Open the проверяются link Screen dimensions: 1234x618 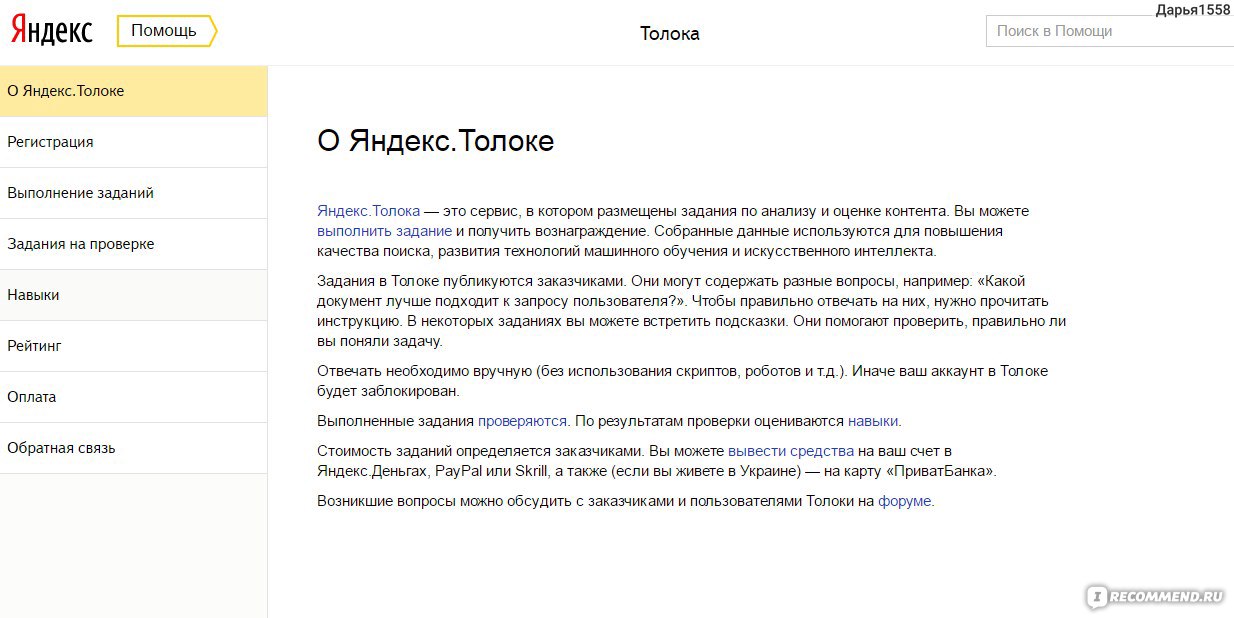tap(522, 421)
